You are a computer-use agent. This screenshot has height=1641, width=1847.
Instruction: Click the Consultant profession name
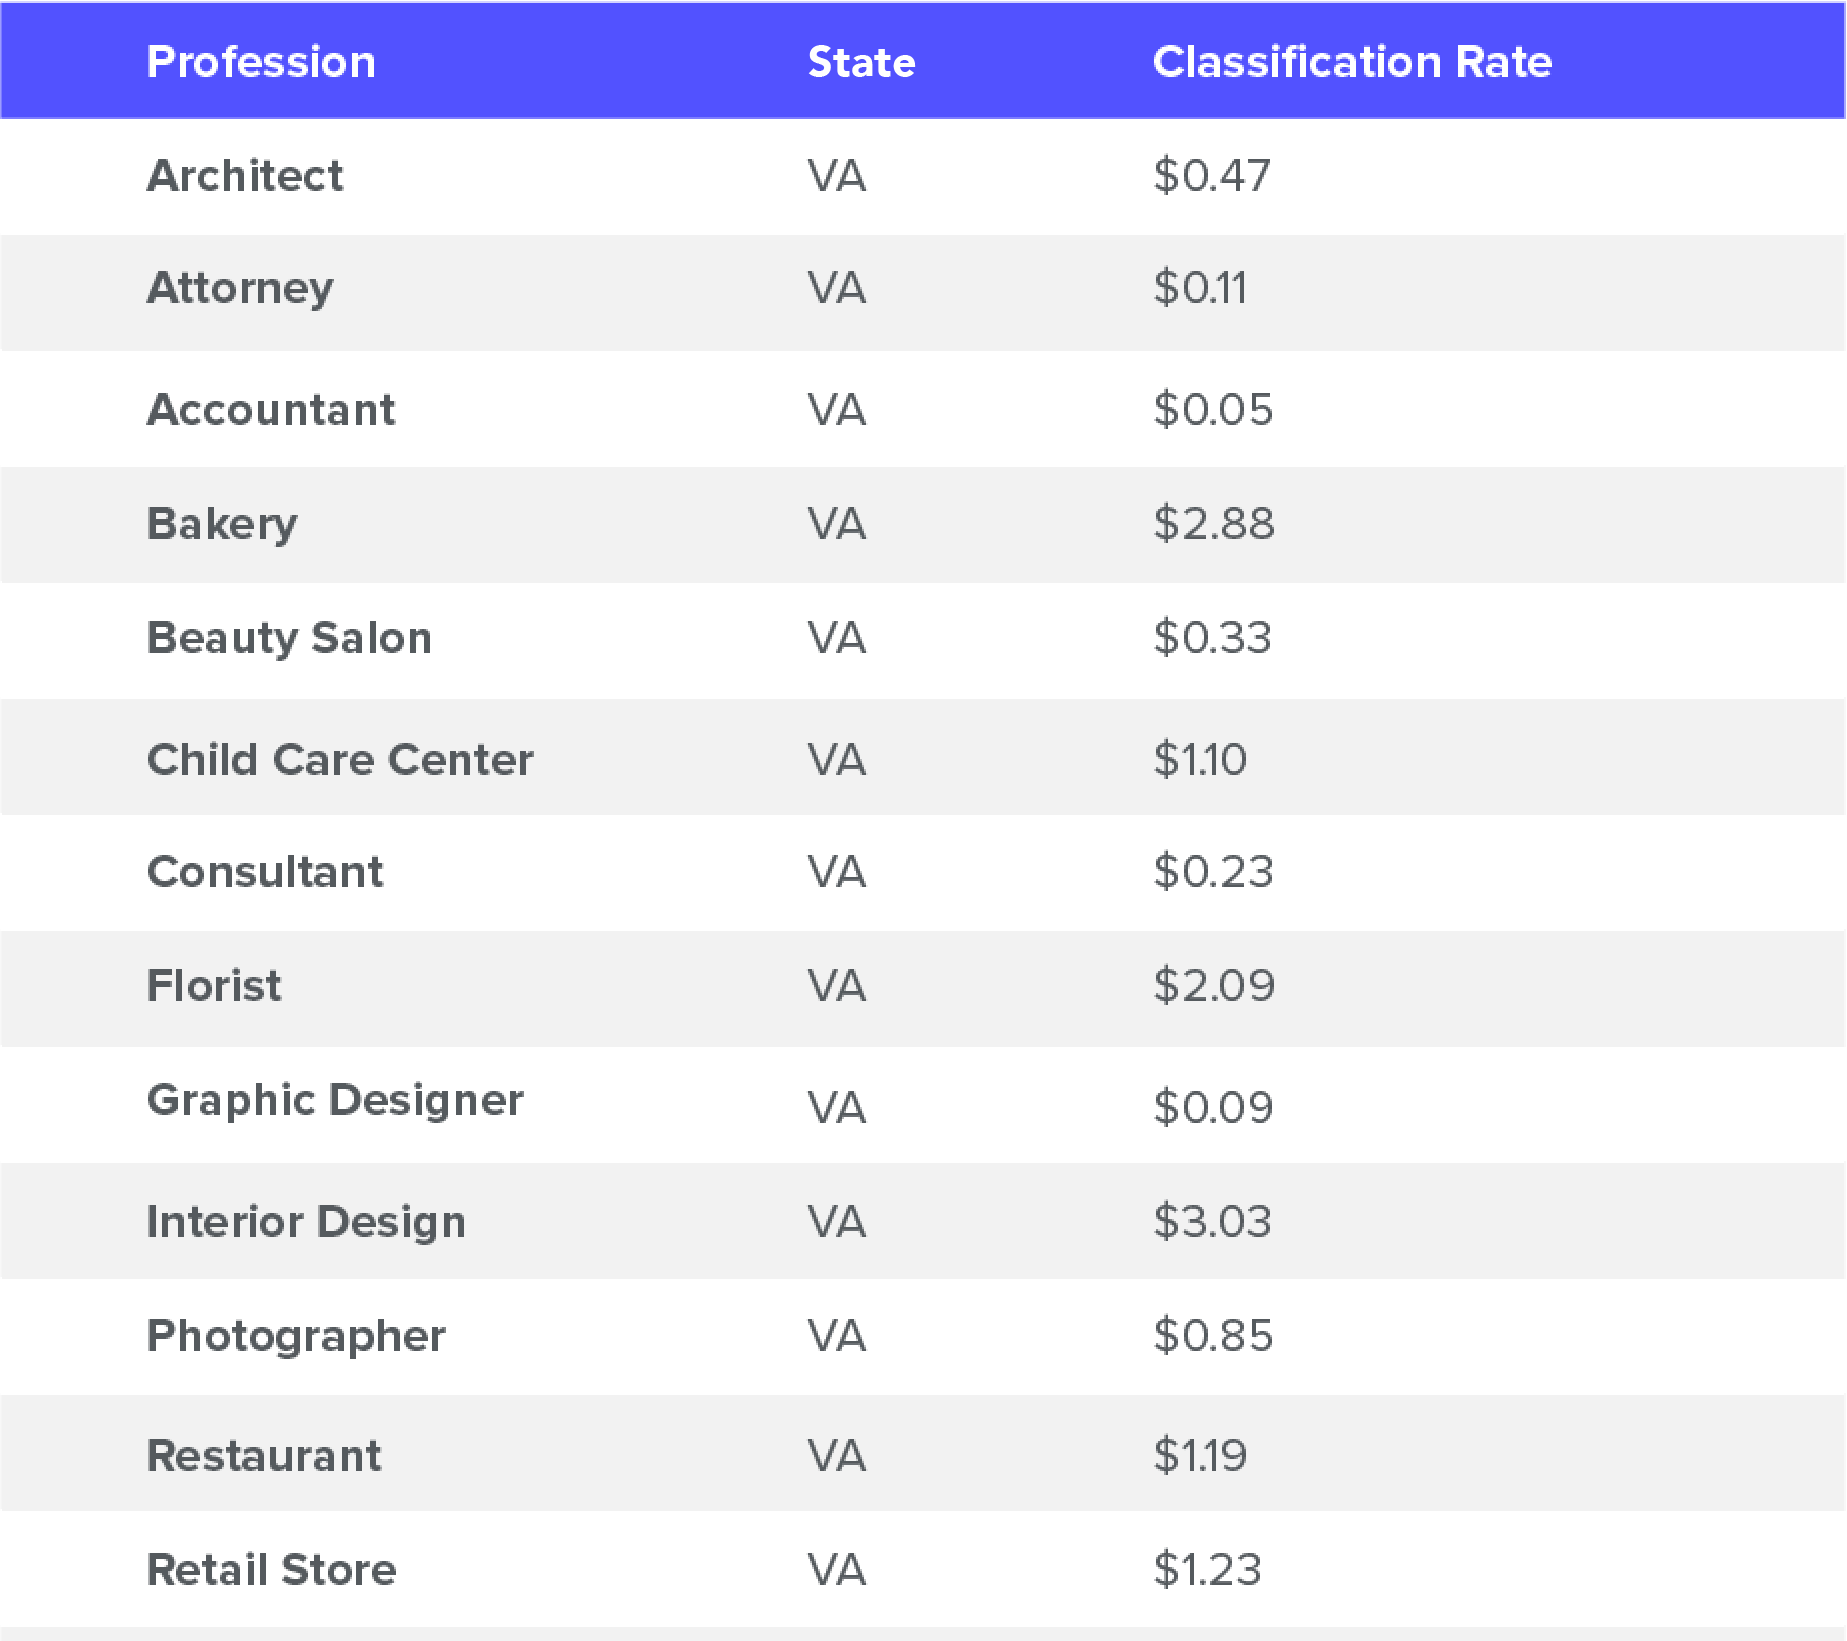pyautogui.click(x=265, y=872)
